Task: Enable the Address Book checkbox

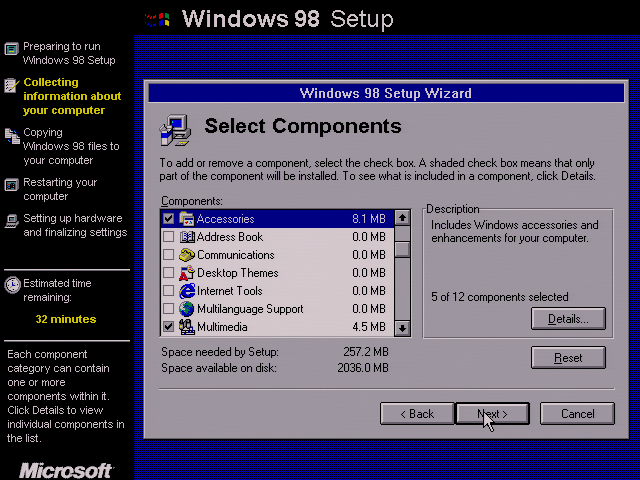Action: coord(168,237)
